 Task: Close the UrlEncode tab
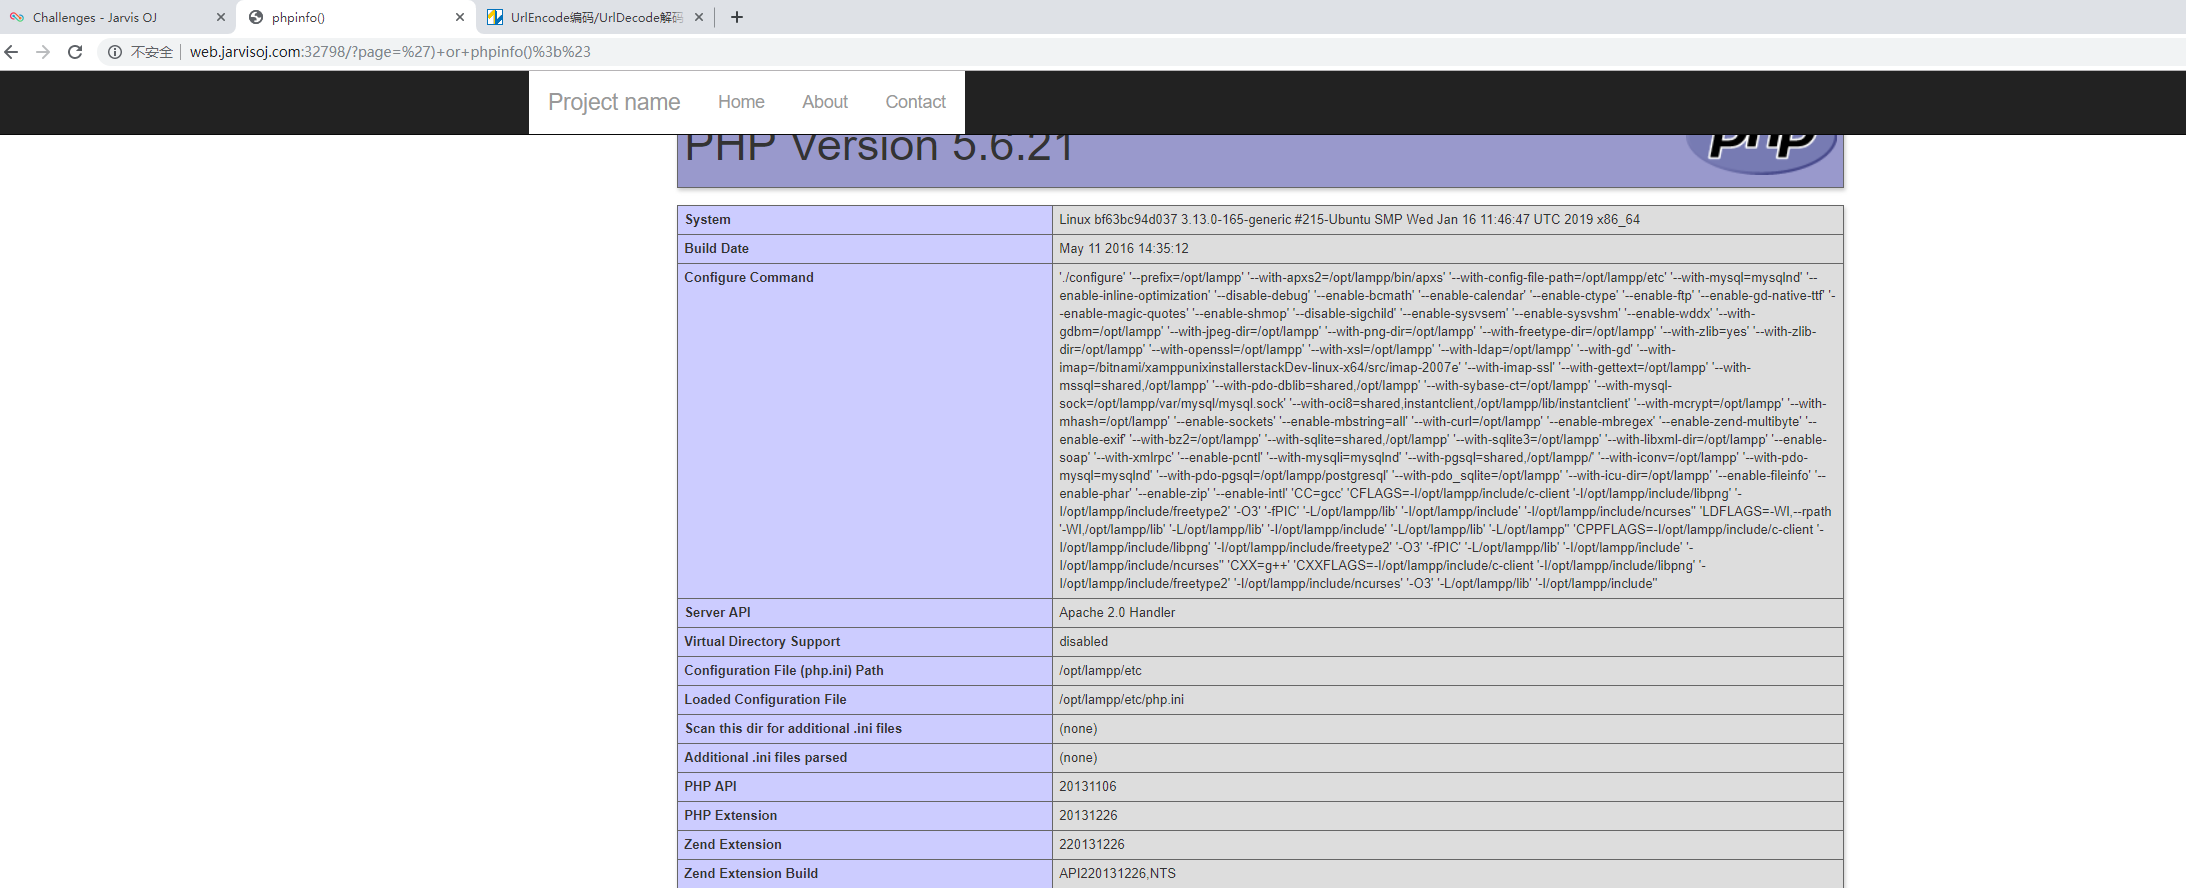click(x=699, y=17)
